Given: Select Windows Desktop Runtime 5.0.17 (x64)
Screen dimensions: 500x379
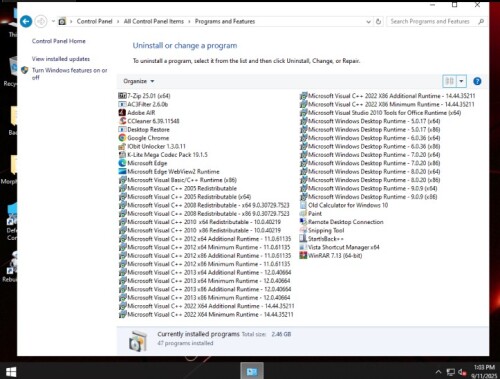Looking at the screenshot, I should pos(370,121).
